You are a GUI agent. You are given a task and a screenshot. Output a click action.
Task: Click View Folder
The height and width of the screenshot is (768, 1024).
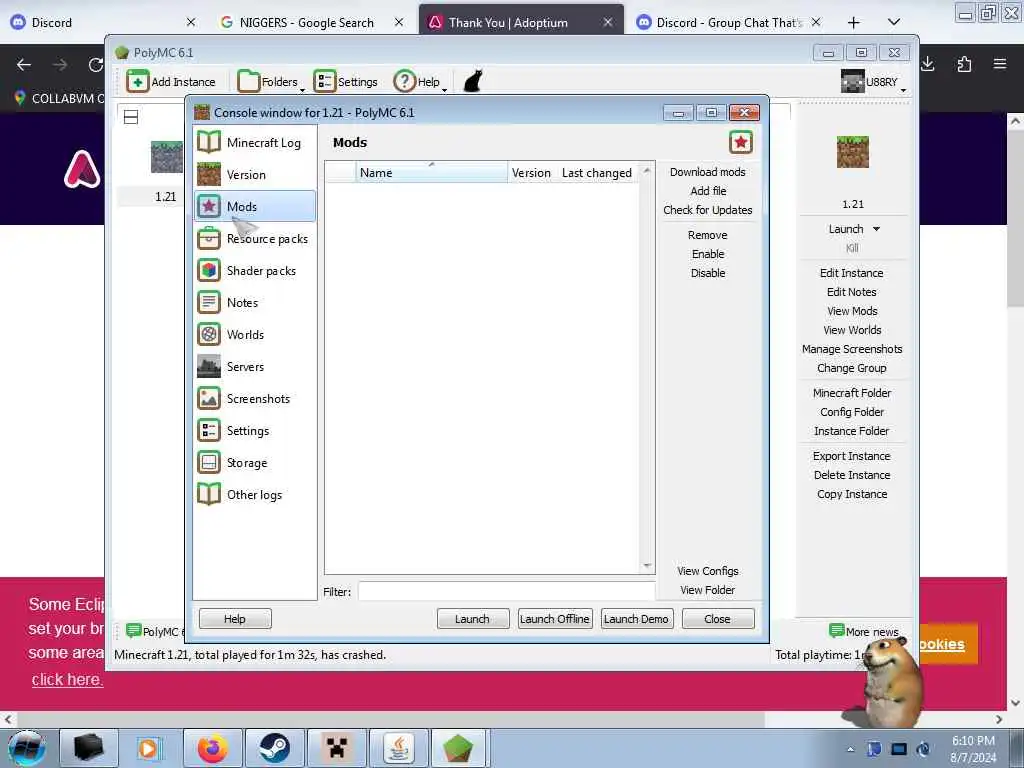707,590
